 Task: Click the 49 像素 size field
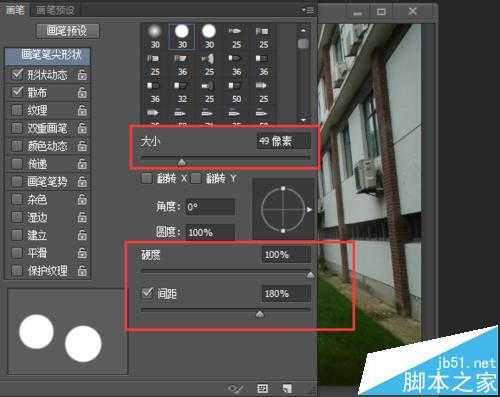[x=283, y=141]
